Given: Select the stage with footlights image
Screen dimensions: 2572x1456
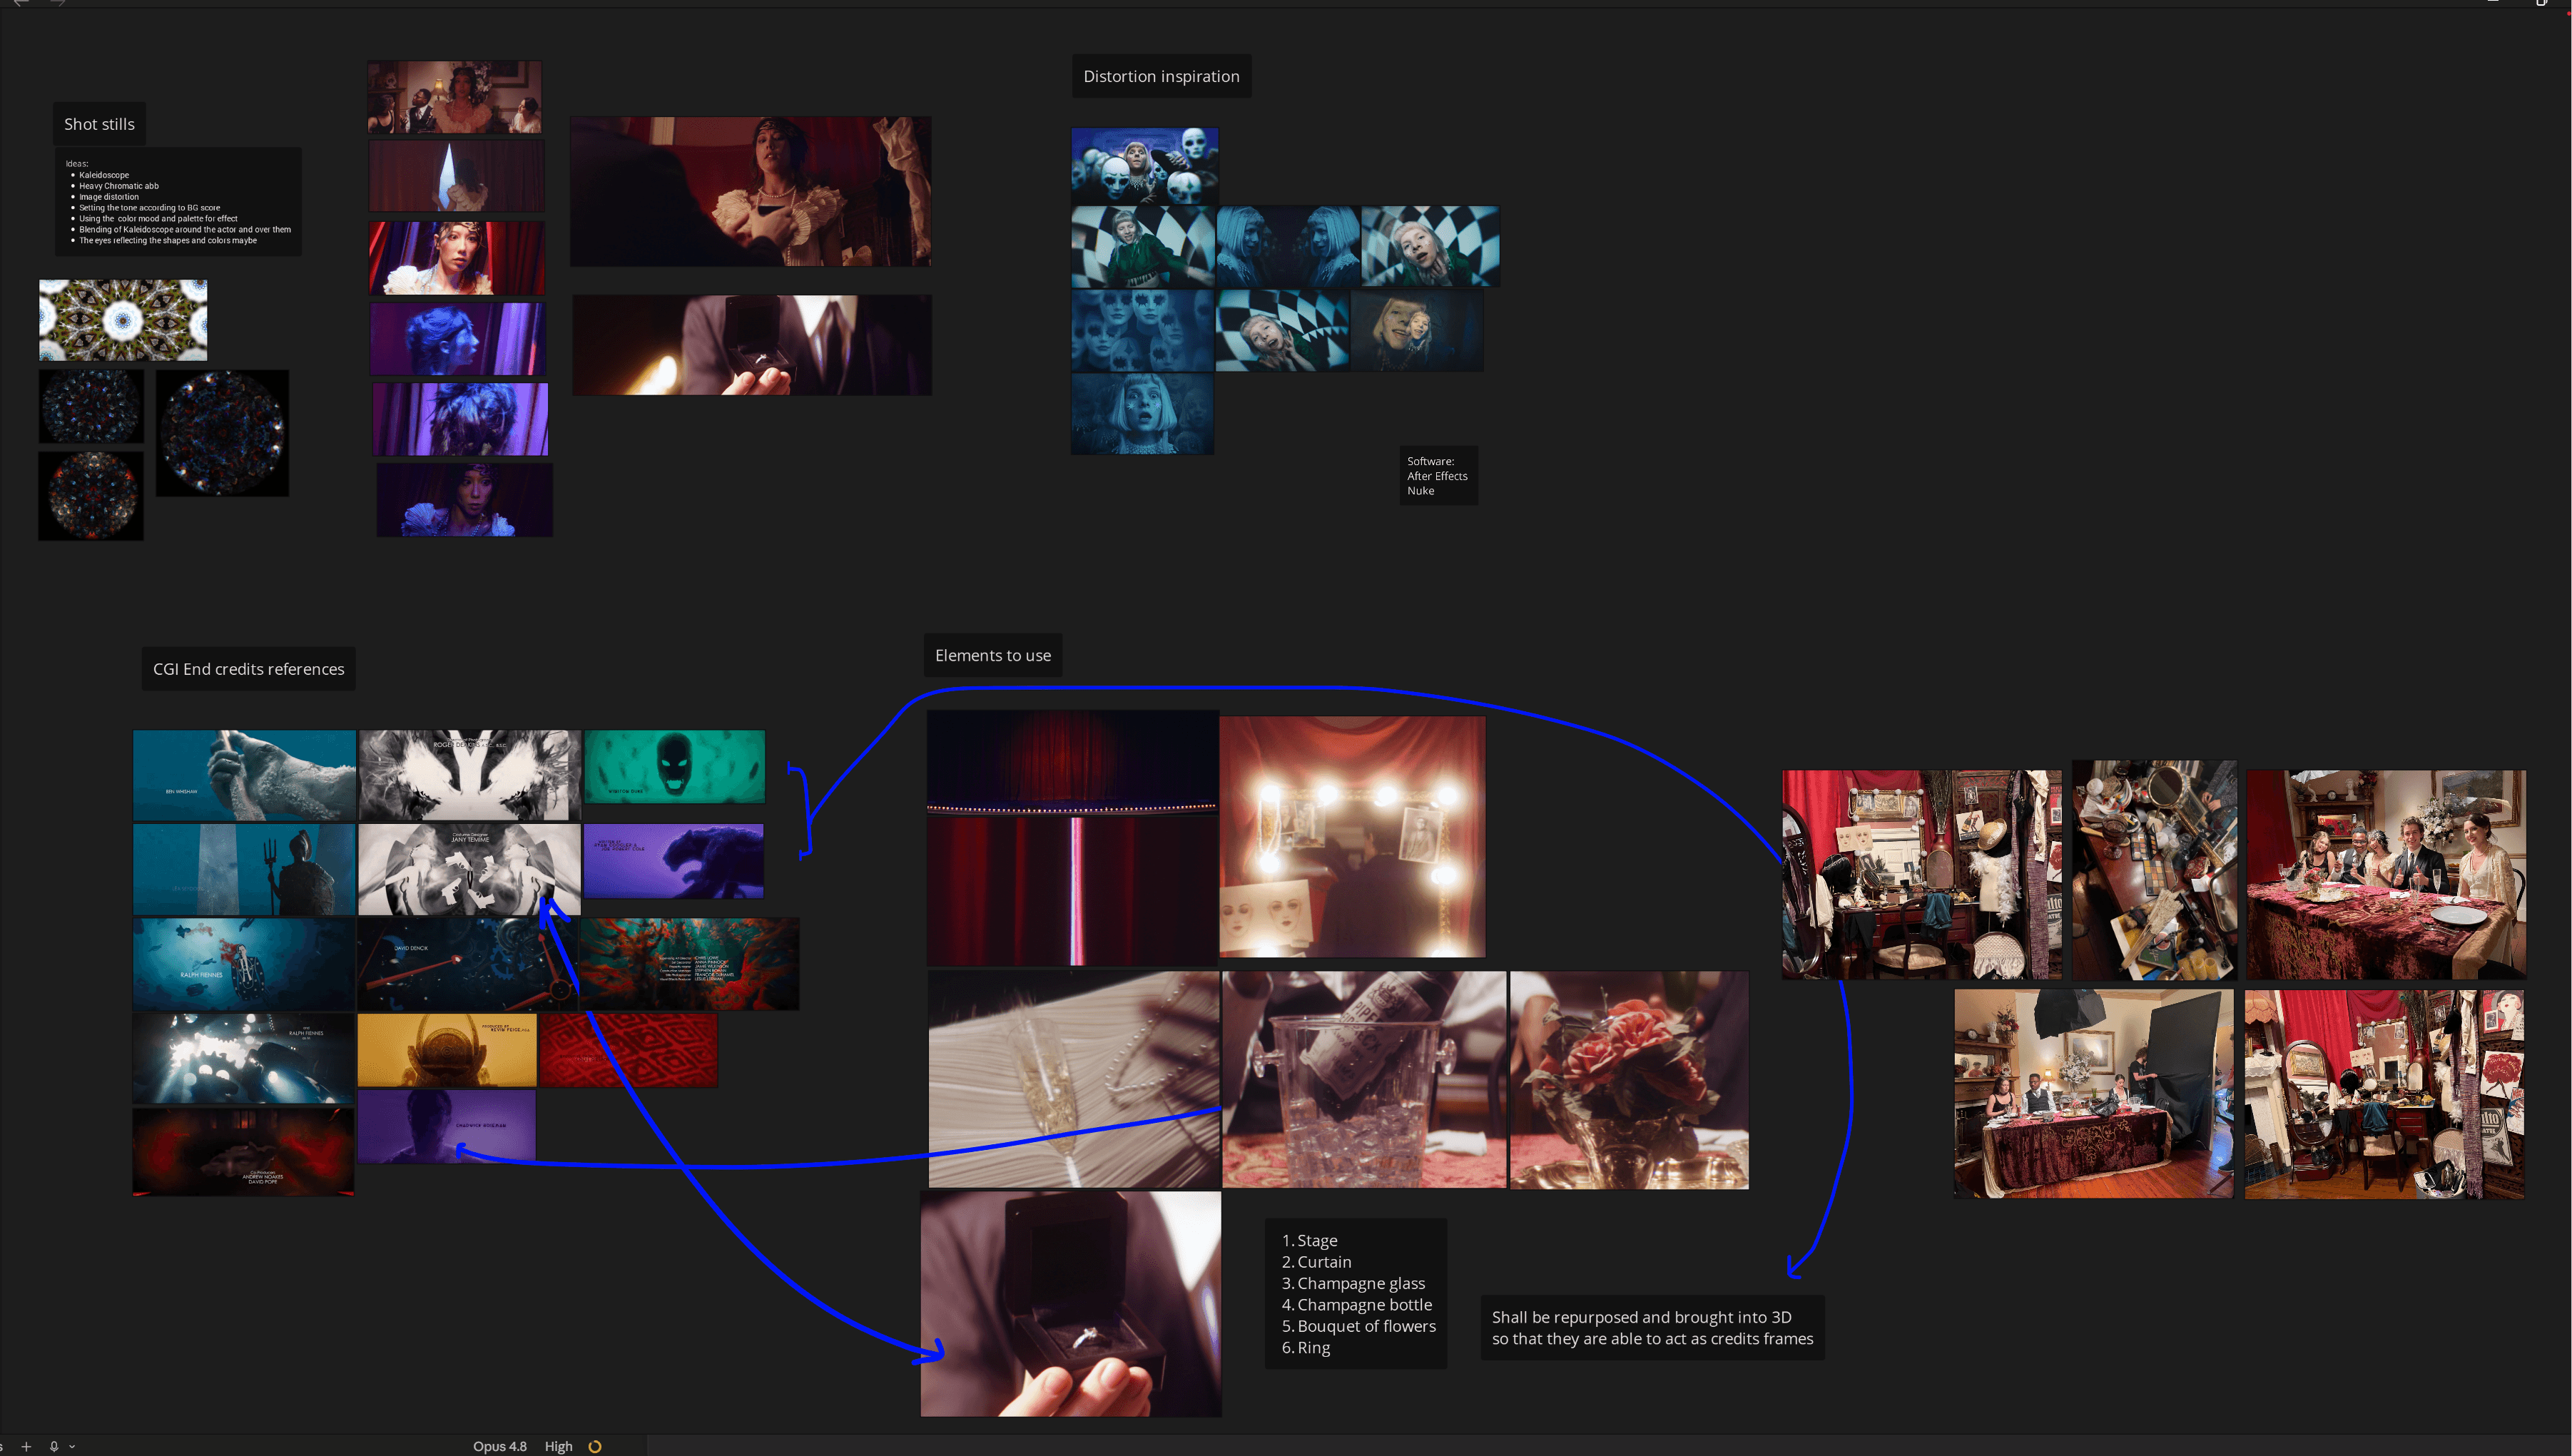Looking at the screenshot, I should point(1073,762).
